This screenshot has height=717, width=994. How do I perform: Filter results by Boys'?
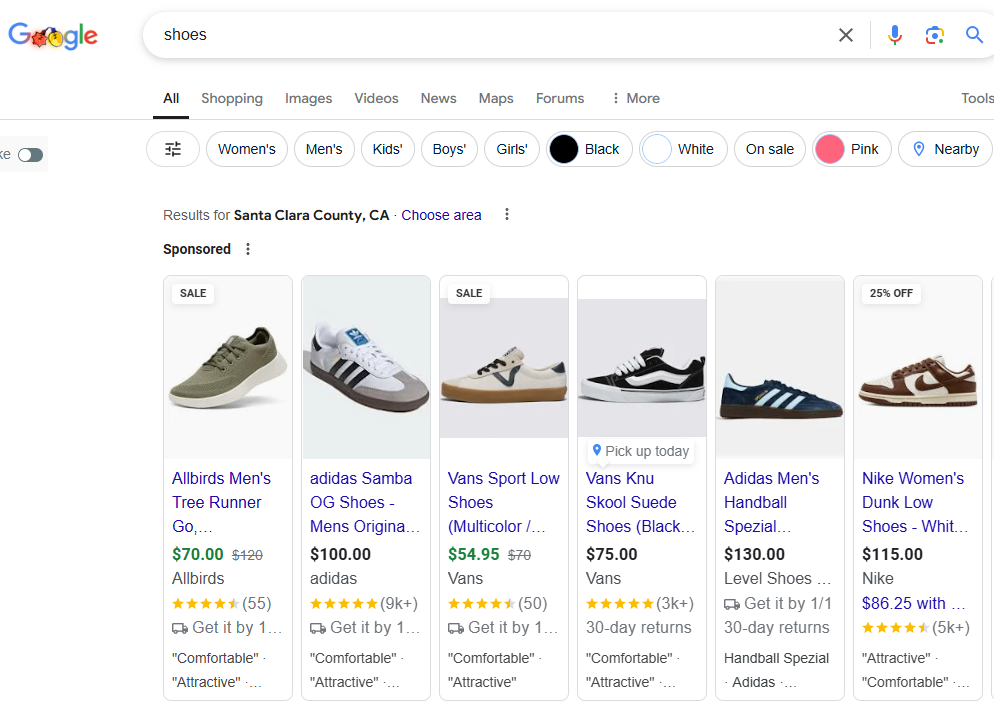point(449,149)
